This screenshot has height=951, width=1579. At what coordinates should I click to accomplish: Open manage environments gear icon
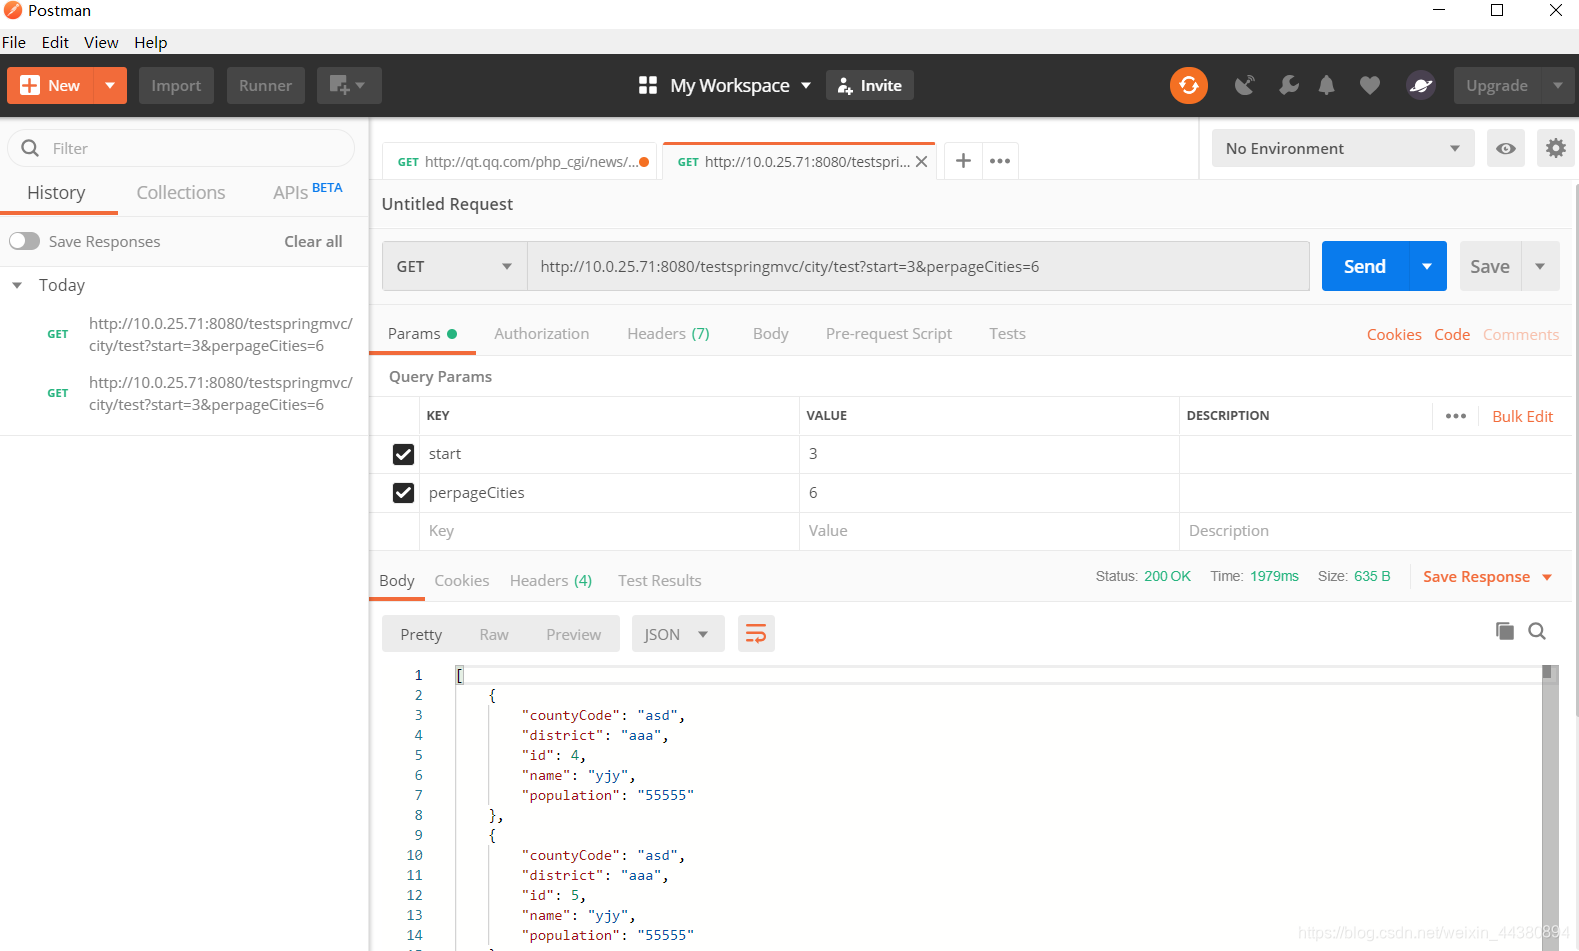coord(1556,148)
